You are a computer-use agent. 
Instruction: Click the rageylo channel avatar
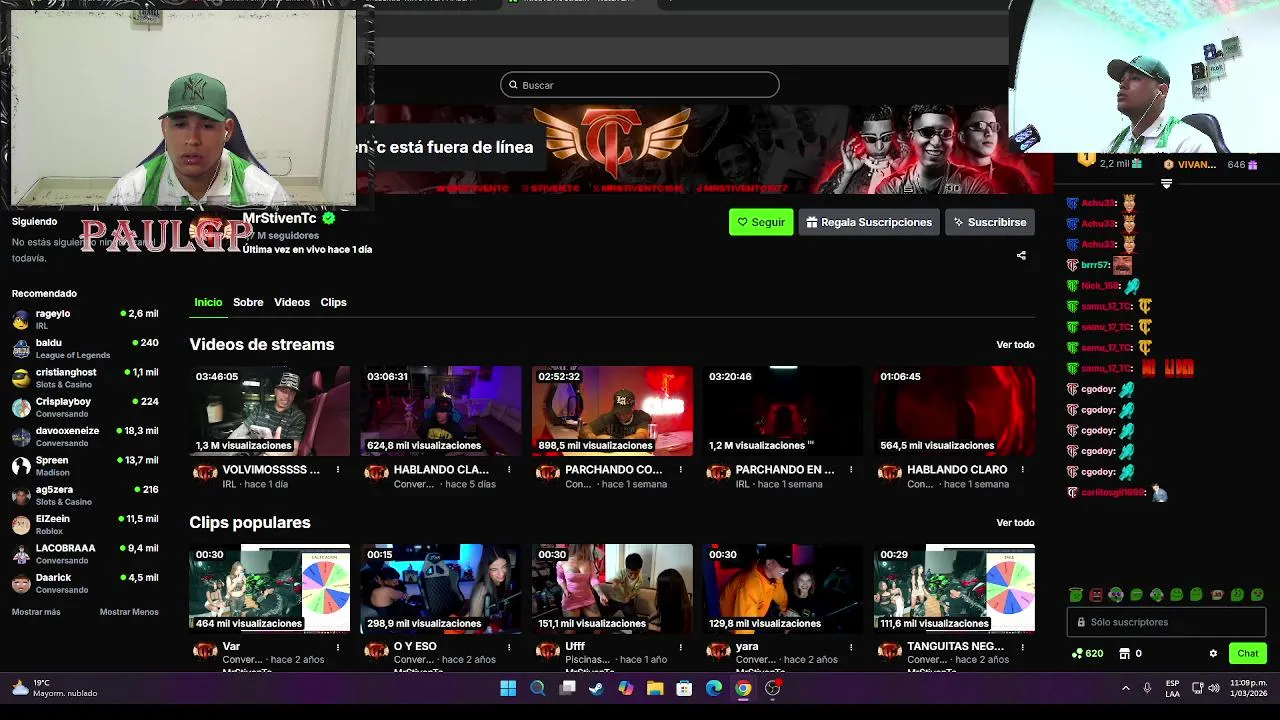coord(21,320)
